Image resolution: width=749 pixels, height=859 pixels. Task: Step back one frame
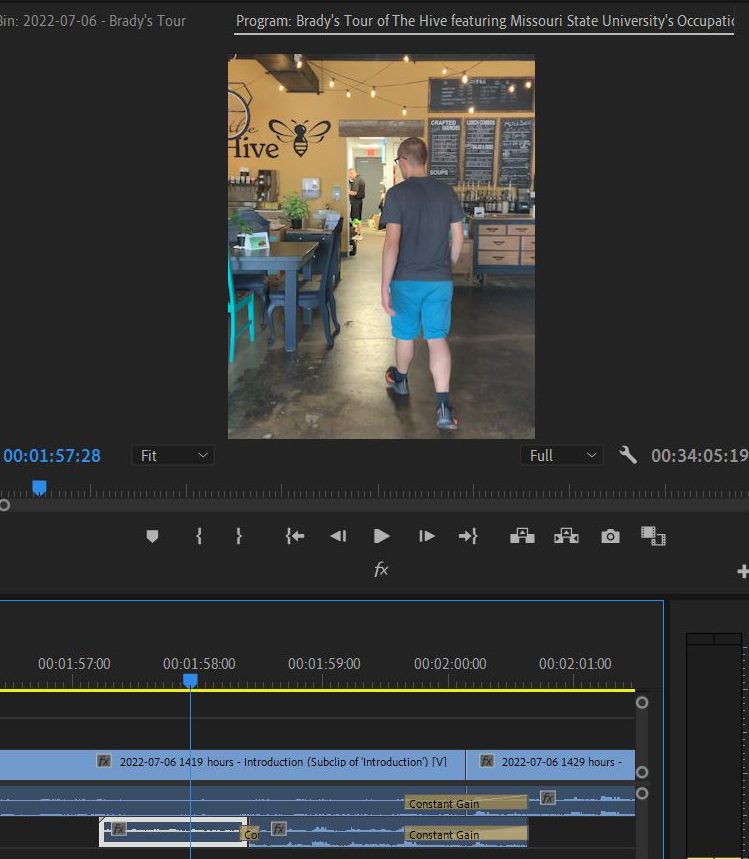coord(338,536)
